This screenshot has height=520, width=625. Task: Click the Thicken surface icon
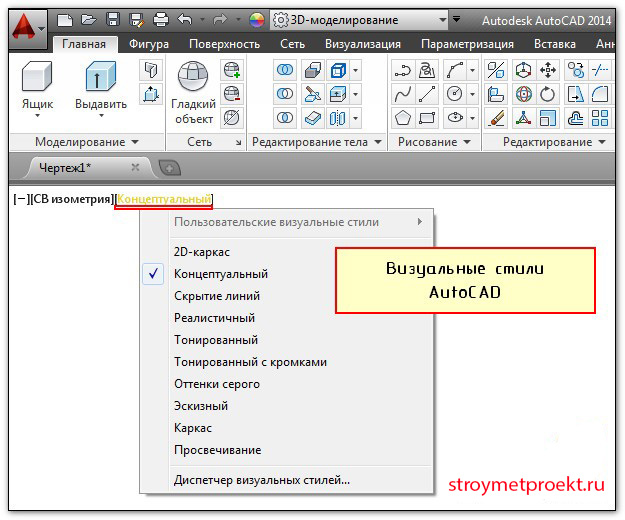click(313, 118)
